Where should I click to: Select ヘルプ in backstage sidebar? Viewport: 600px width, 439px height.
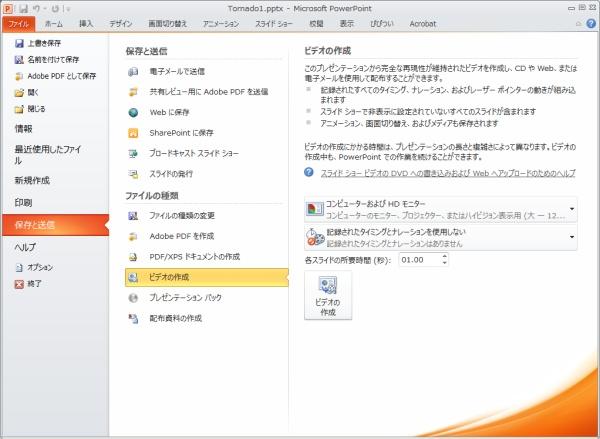point(25,247)
